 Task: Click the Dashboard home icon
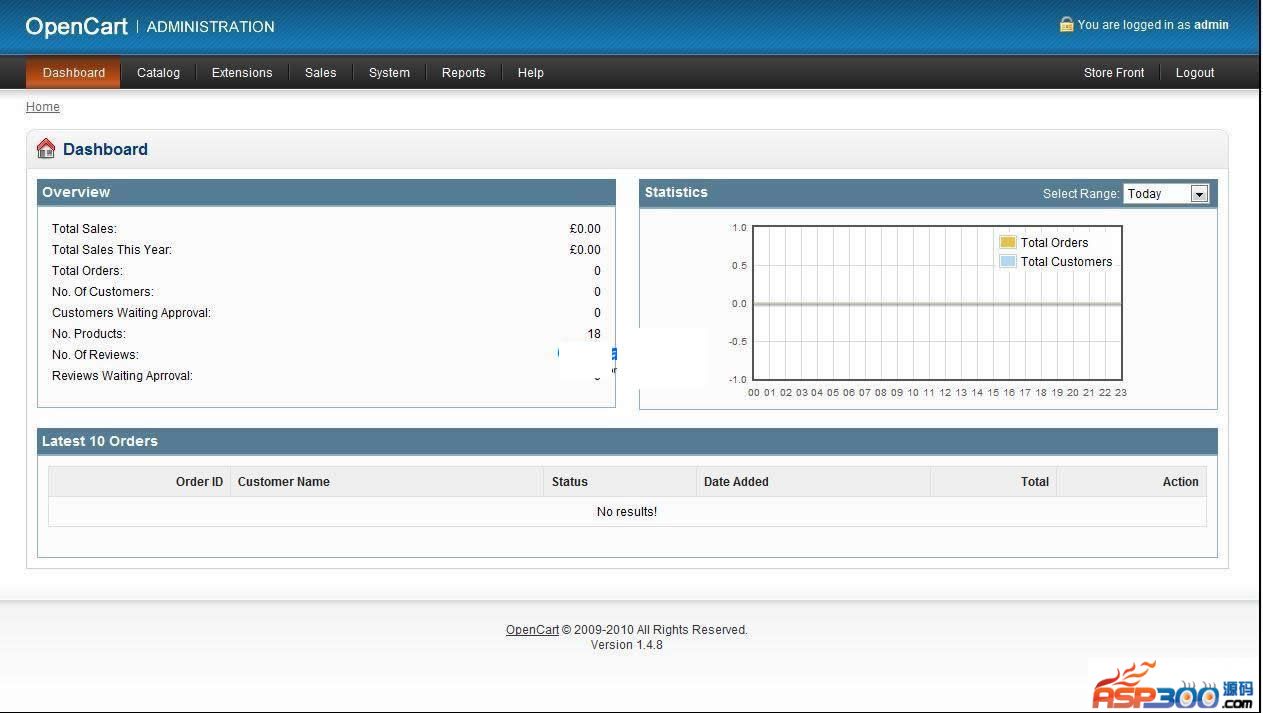click(46, 149)
